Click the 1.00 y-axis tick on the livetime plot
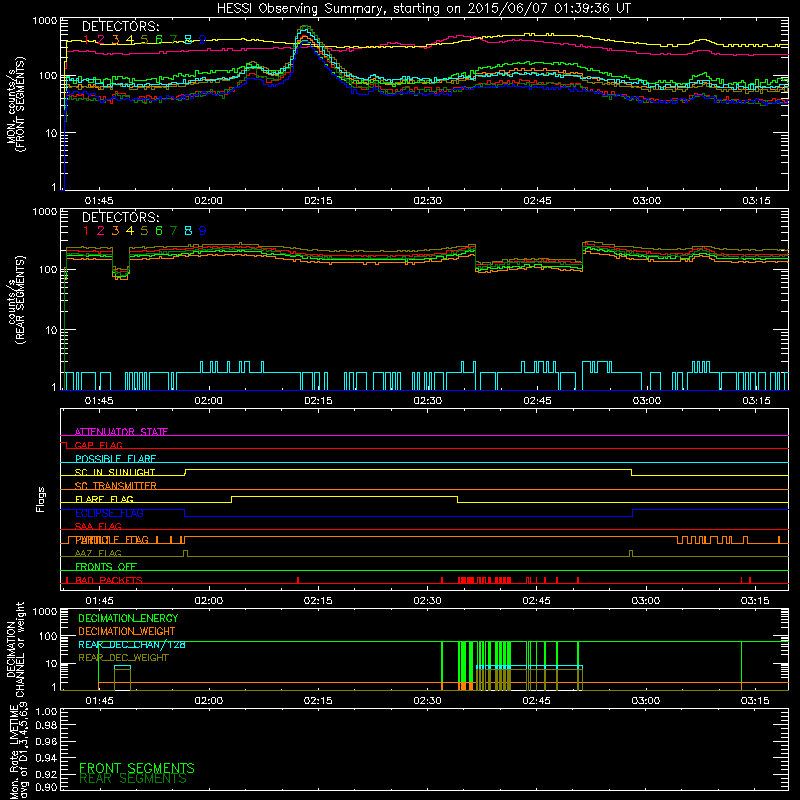800x800 pixels. click(x=46, y=712)
